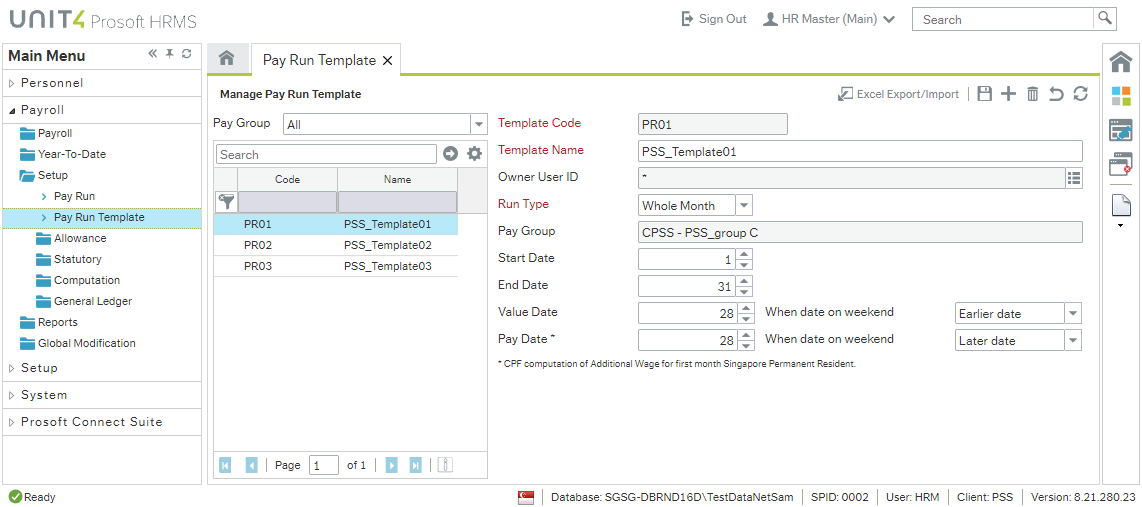The width and height of the screenshot is (1142, 507).
Task: Increase the Value Date number
Action: click(744, 308)
